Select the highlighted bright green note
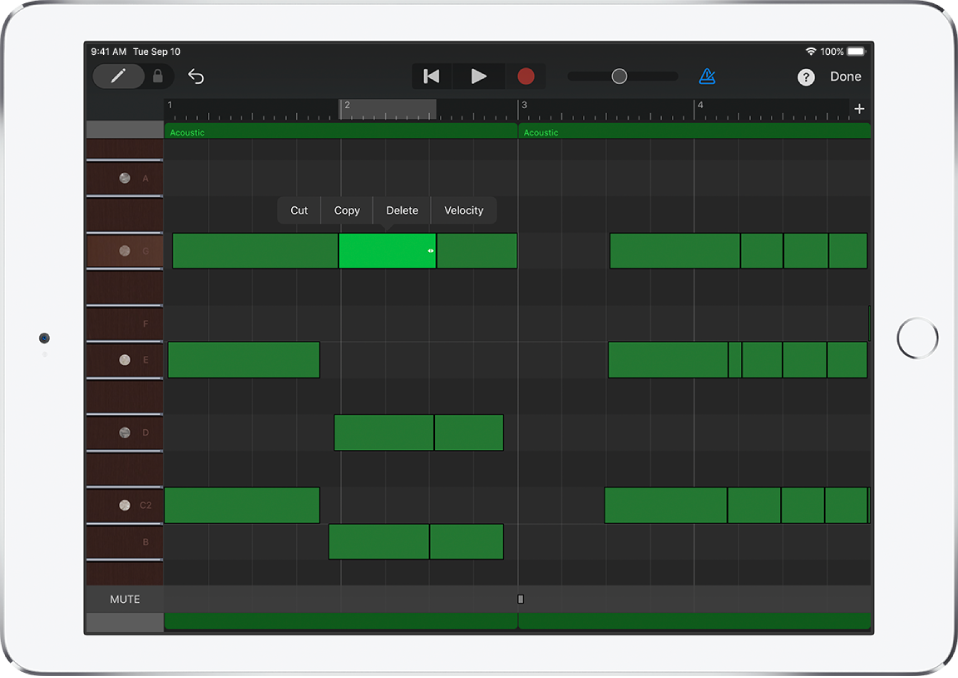 tap(386, 251)
